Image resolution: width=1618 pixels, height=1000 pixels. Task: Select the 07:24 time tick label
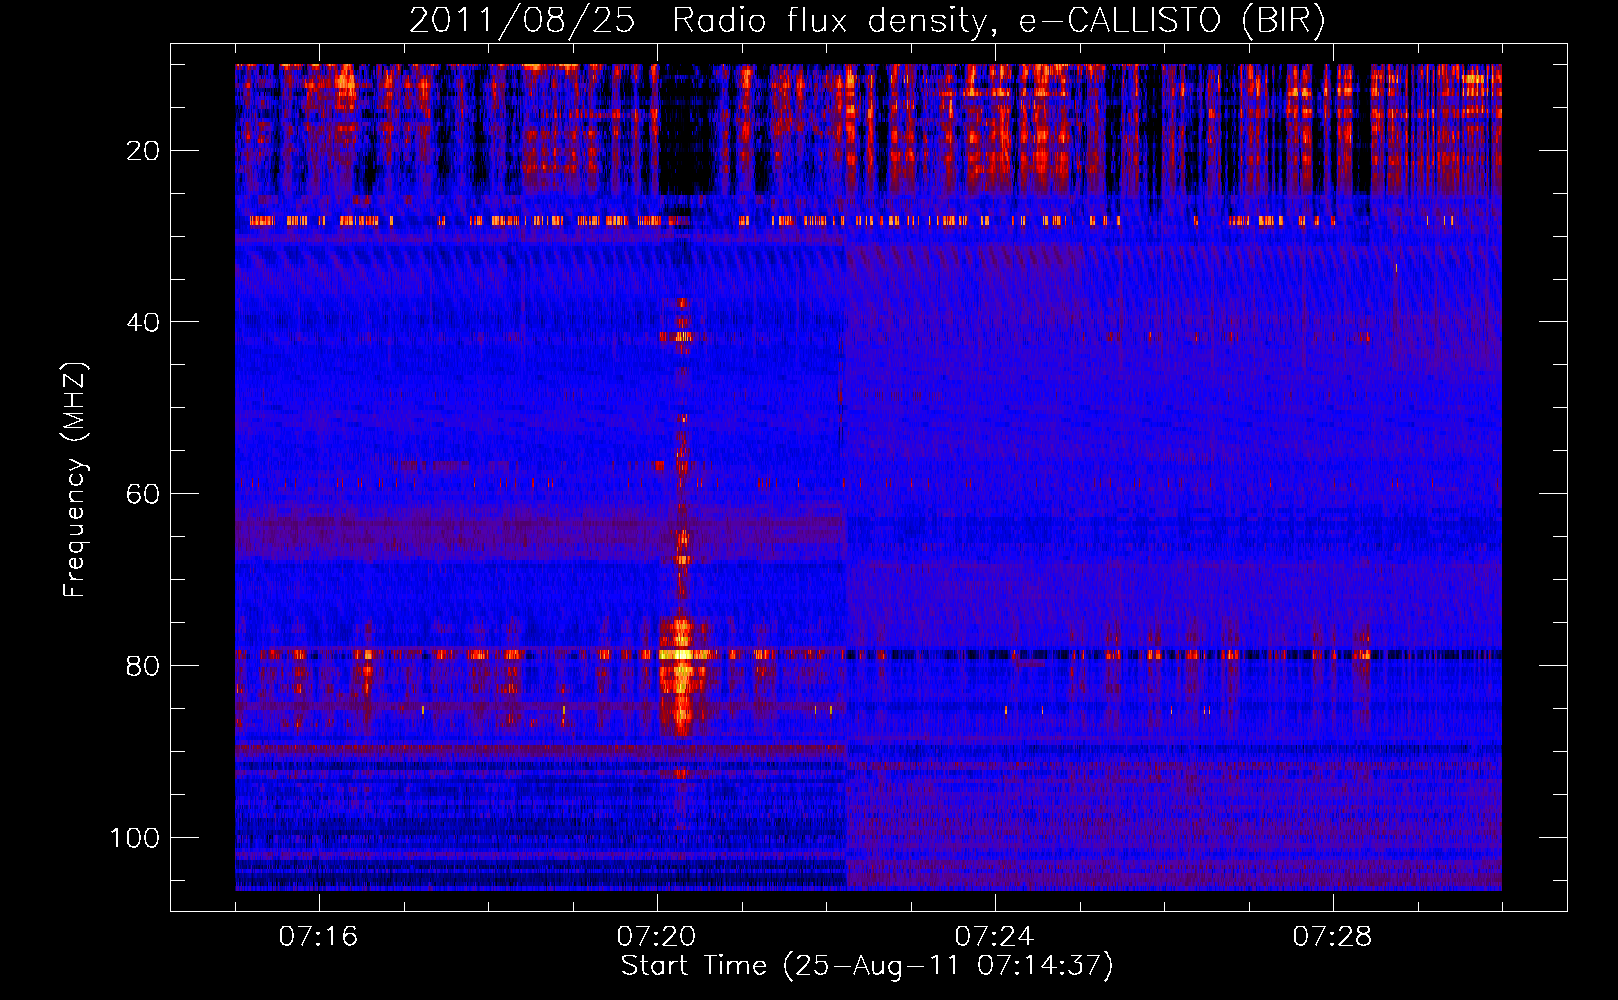tap(994, 936)
